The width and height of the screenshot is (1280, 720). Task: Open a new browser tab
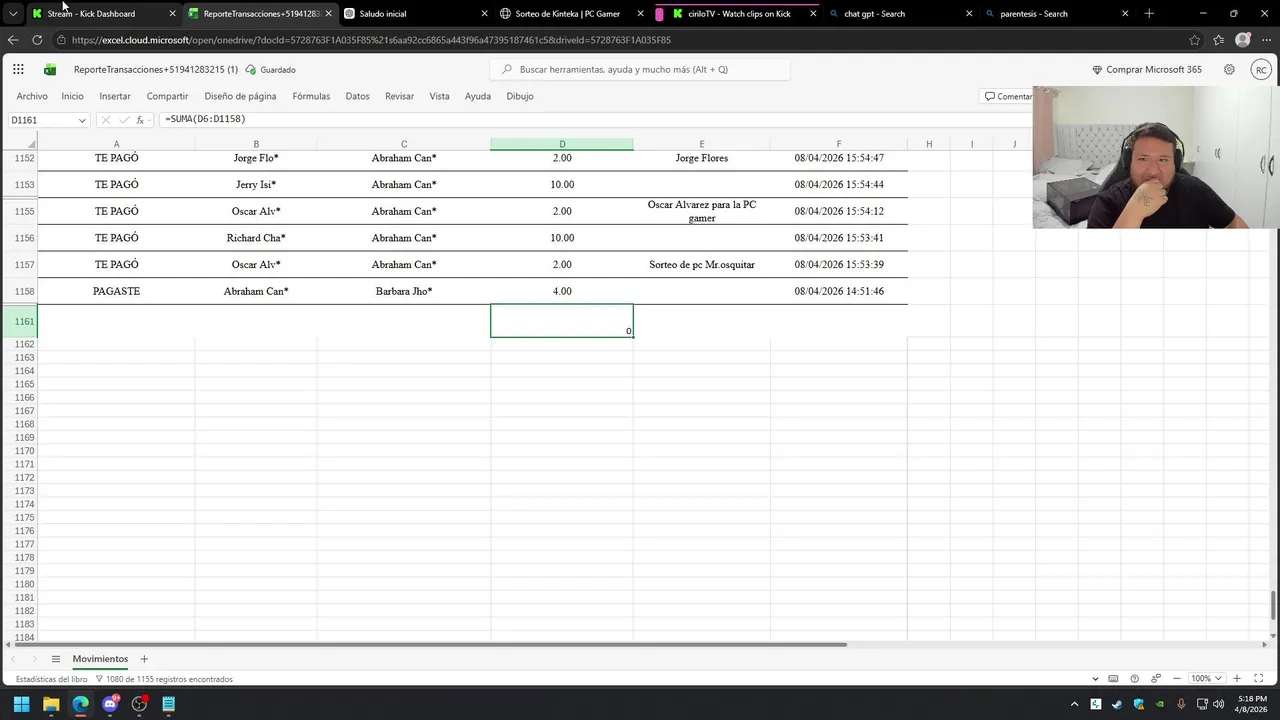pos(1149,14)
